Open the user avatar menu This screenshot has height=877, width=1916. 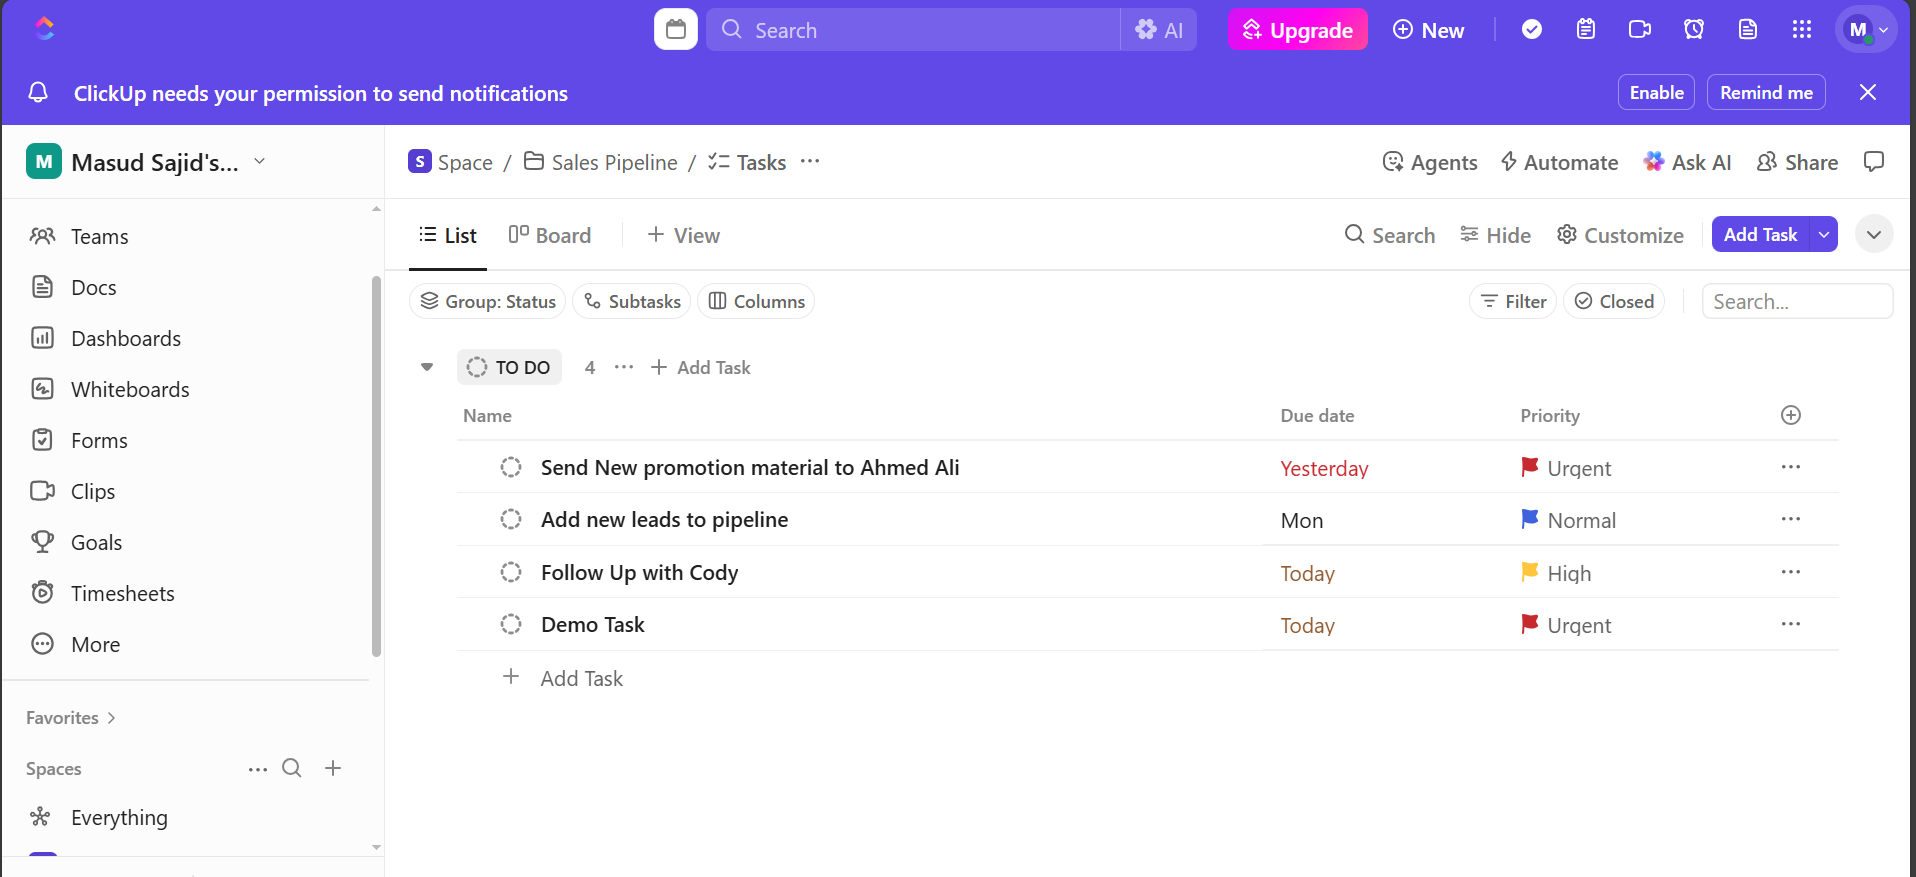point(1865,29)
